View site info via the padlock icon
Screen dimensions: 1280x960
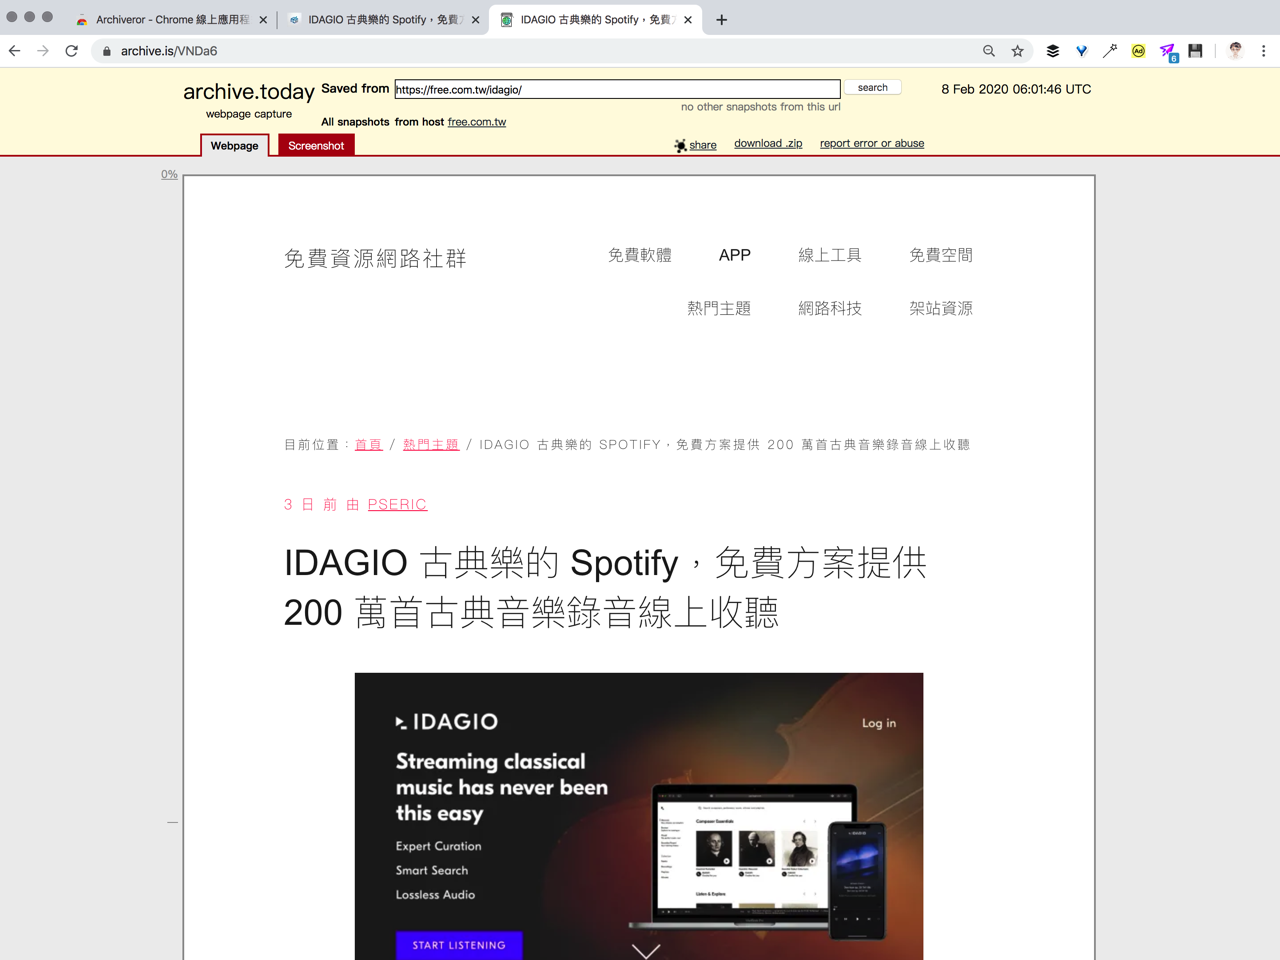click(107, 51)
